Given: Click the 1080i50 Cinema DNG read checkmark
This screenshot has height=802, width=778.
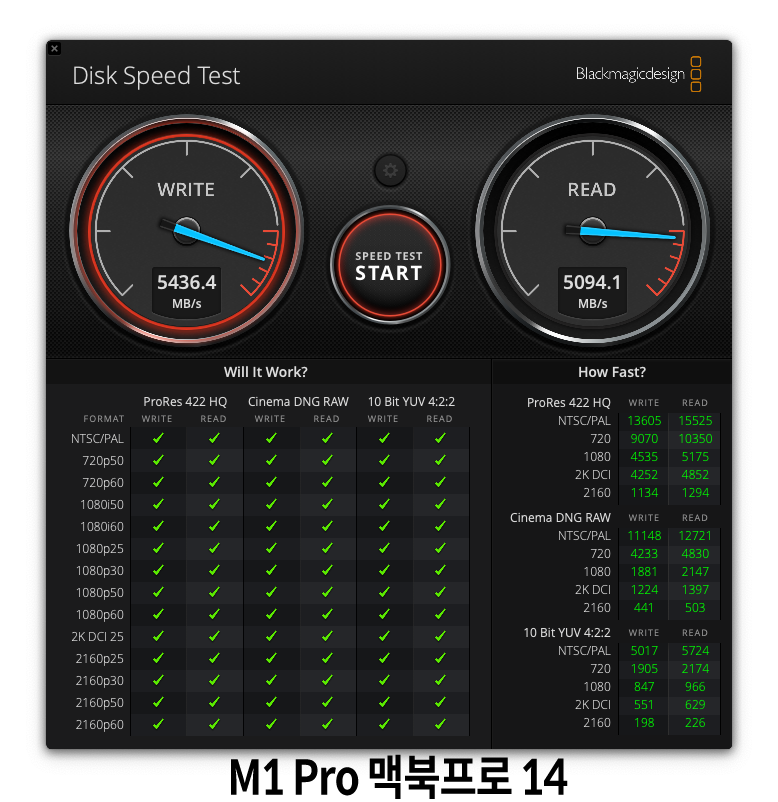Looking at the screenshot, I should [x=327, y=504].
